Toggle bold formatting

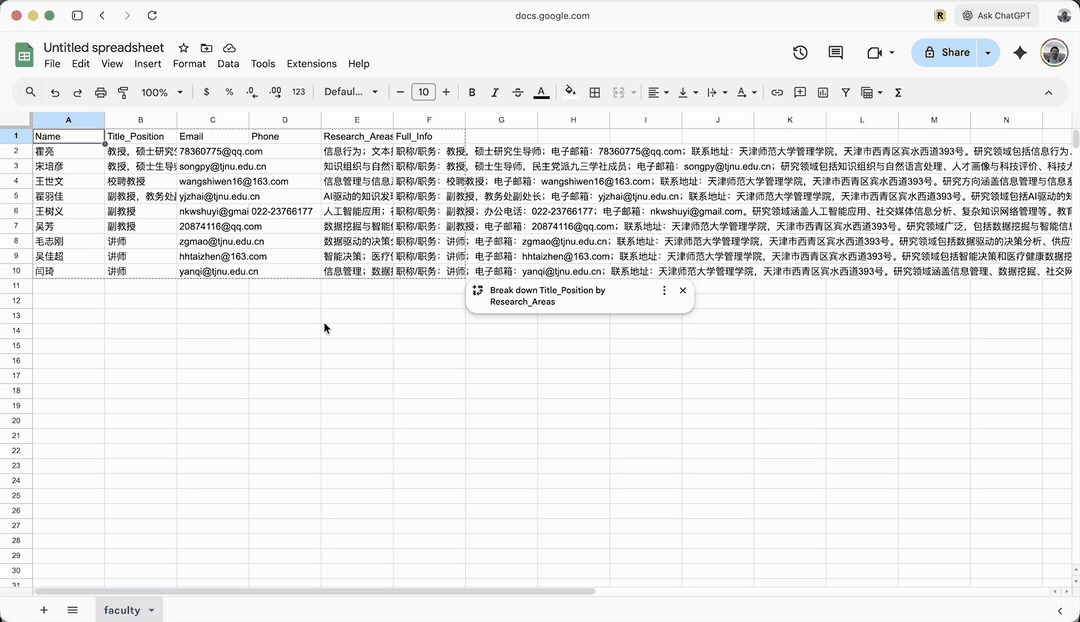[472, 92]
